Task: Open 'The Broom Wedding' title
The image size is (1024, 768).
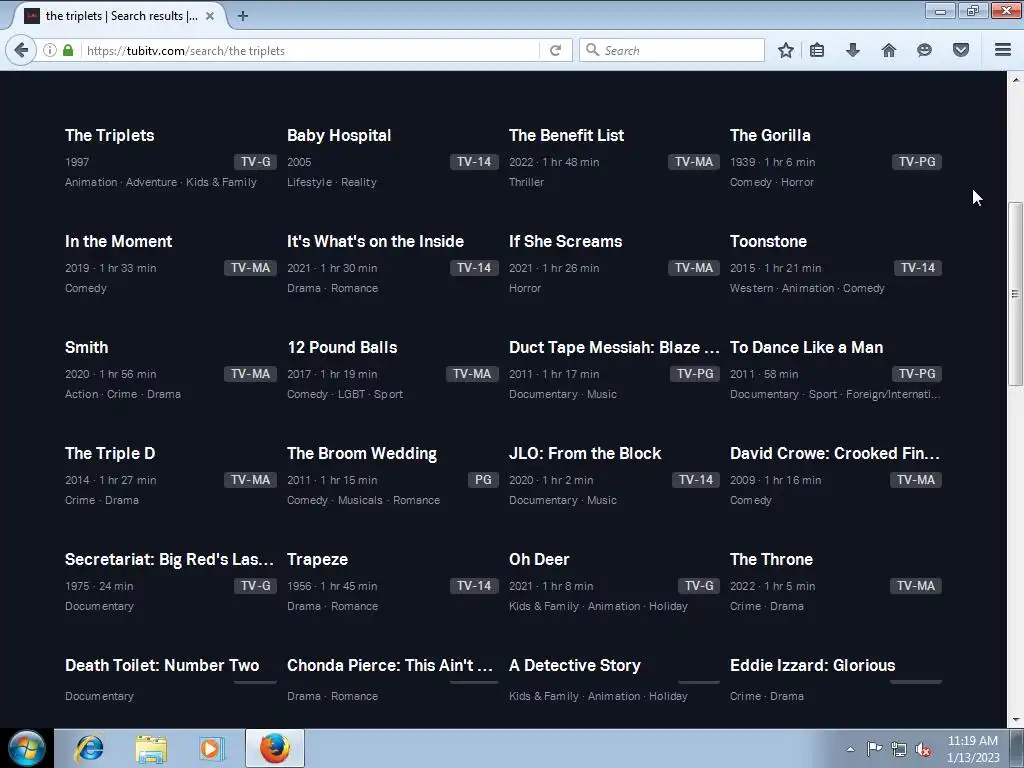Action: [x=362, y=453]
